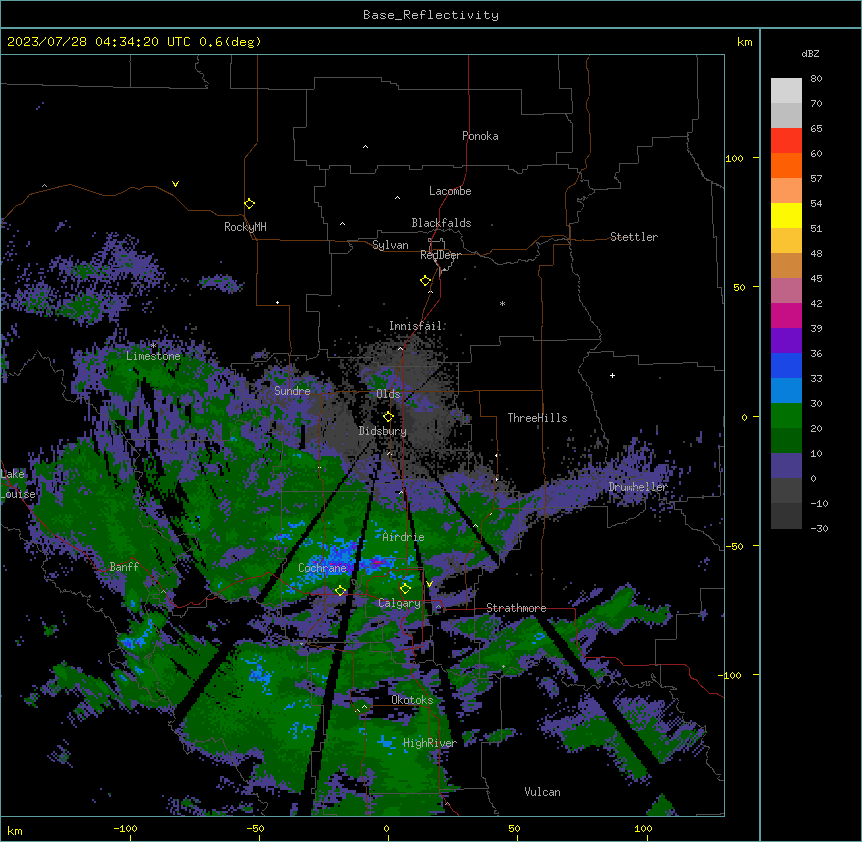Click the yellow diamond marker above RockyMH
The width and height of the screenshot is (862, 842).
pyautogui.click(x=250, y=204)
